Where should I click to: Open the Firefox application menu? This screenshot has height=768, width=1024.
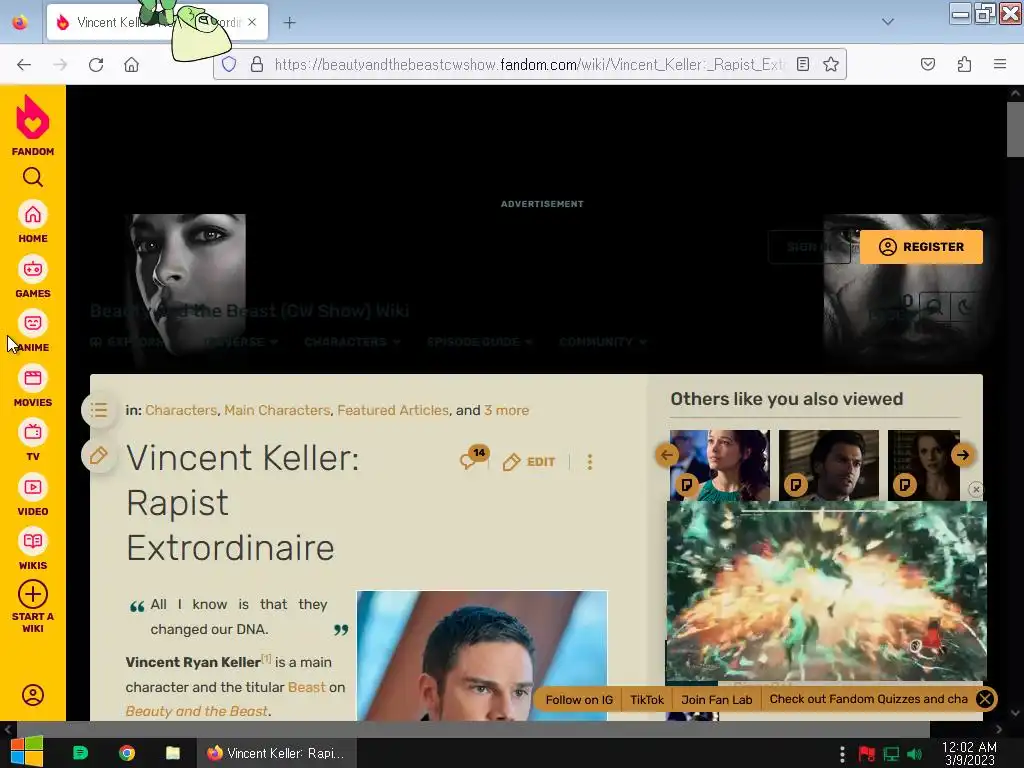[1000, 64]
